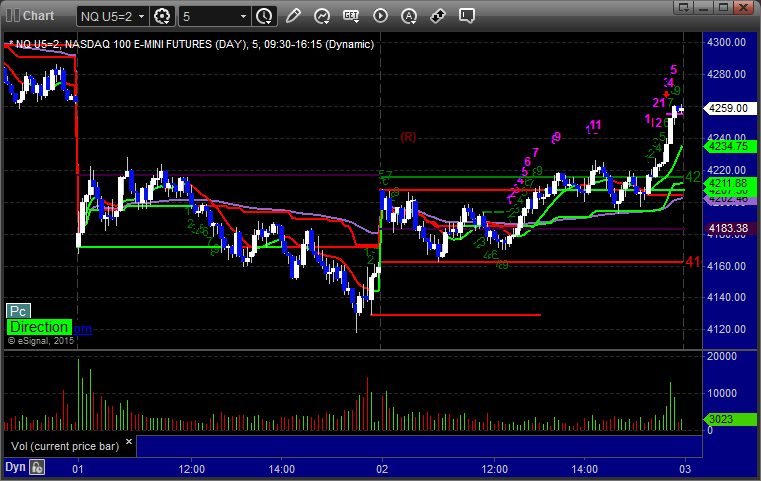Screen dimensions: 761x481
Task: Click the (R) marker on chart
Action: tap(408, 137)
